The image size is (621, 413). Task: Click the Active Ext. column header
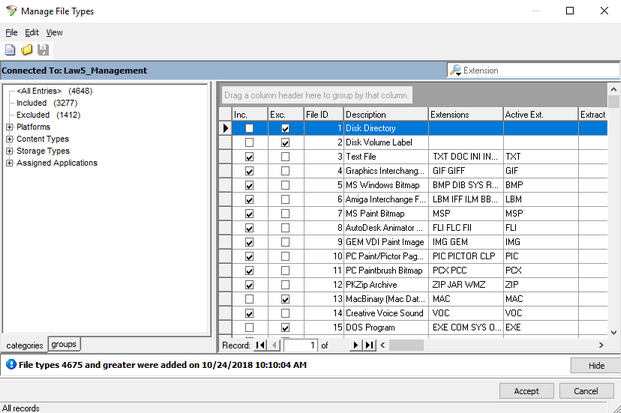(x=541, y=114)
